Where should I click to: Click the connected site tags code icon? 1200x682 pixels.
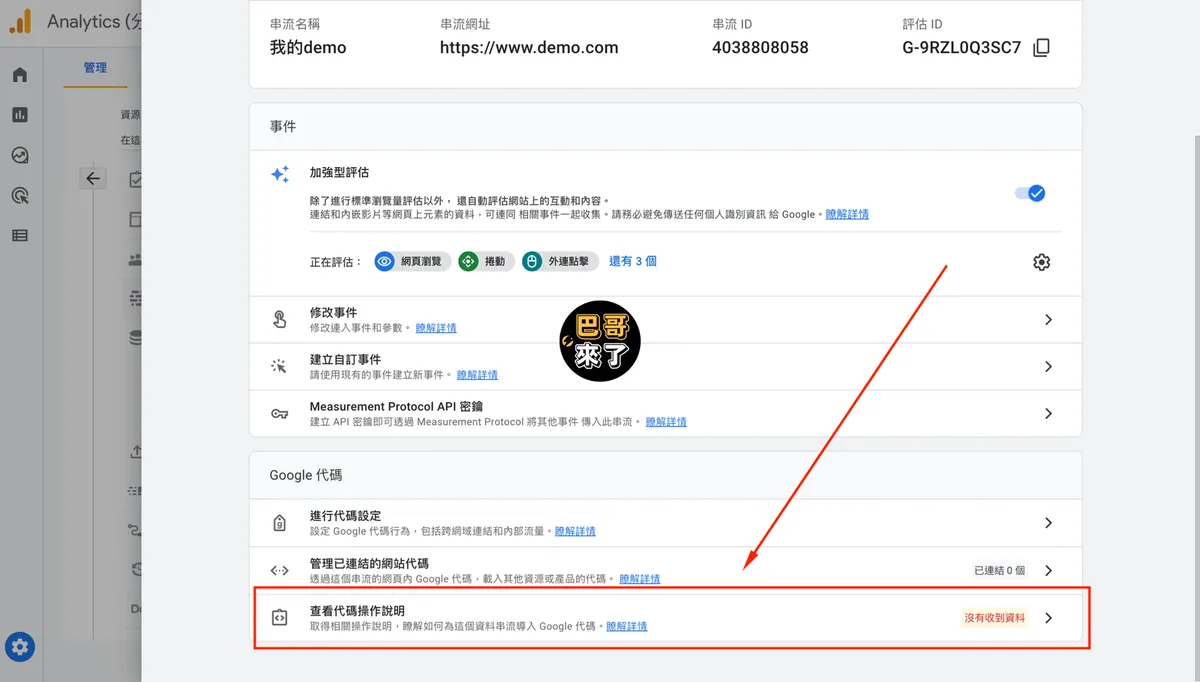pyautogui.click(x=279, y=570)
